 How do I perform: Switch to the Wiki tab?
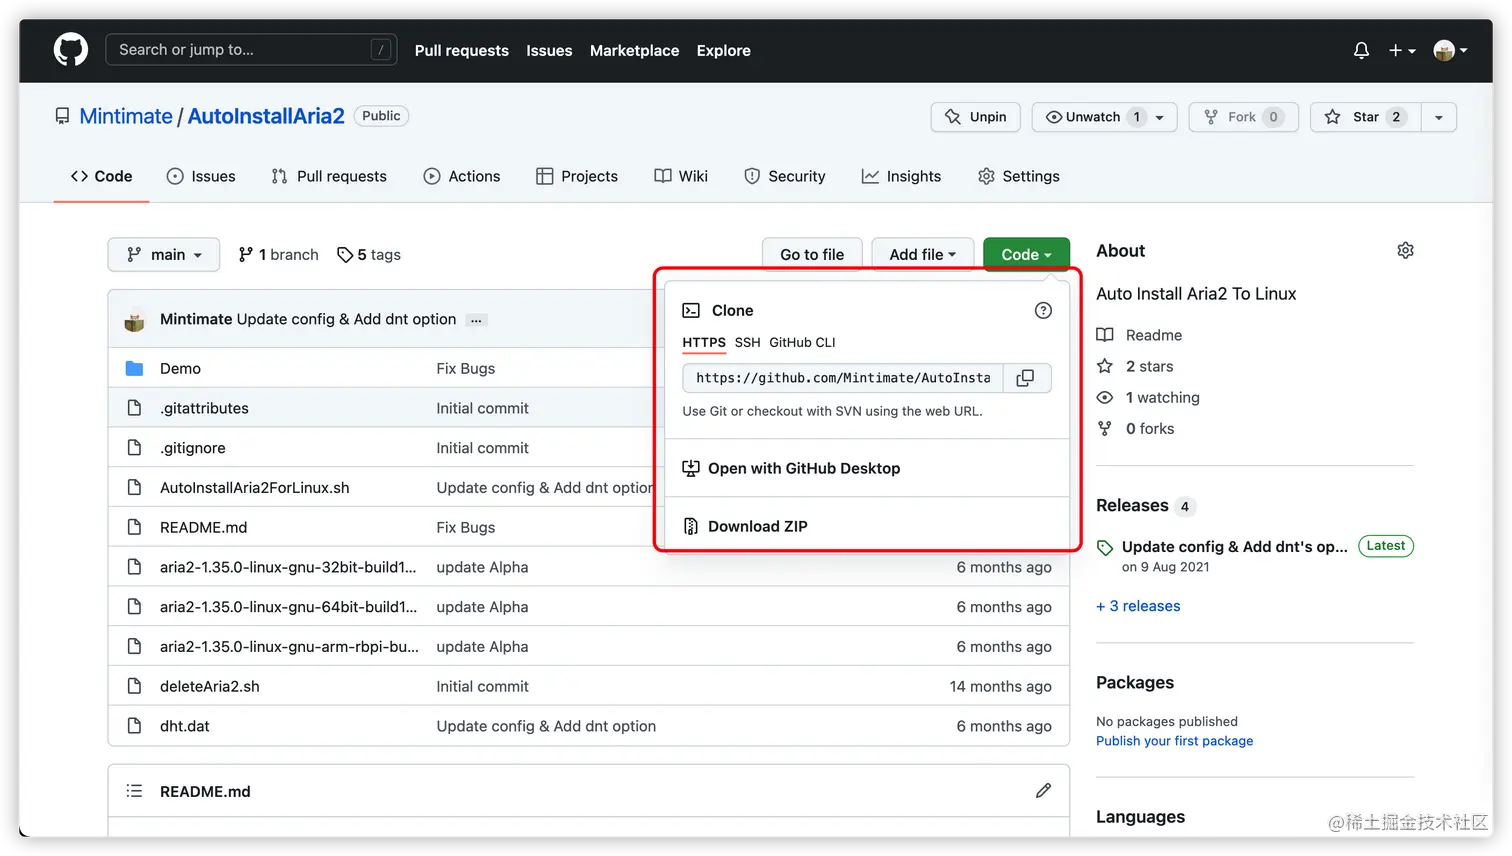tap(681, 176)
